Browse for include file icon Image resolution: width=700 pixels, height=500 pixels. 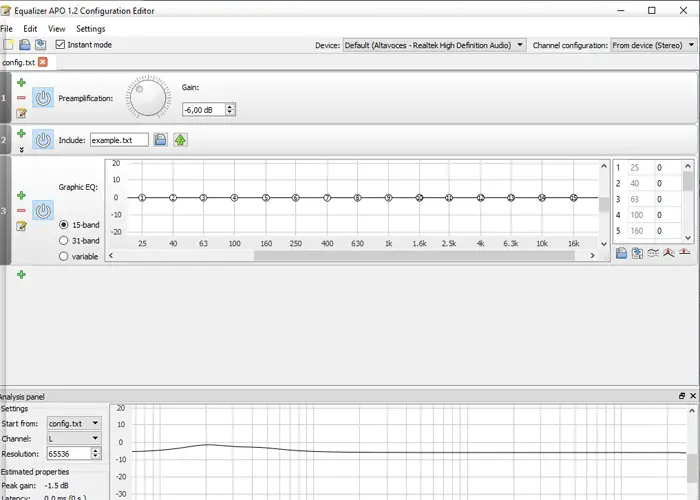(x=160, y=140)
